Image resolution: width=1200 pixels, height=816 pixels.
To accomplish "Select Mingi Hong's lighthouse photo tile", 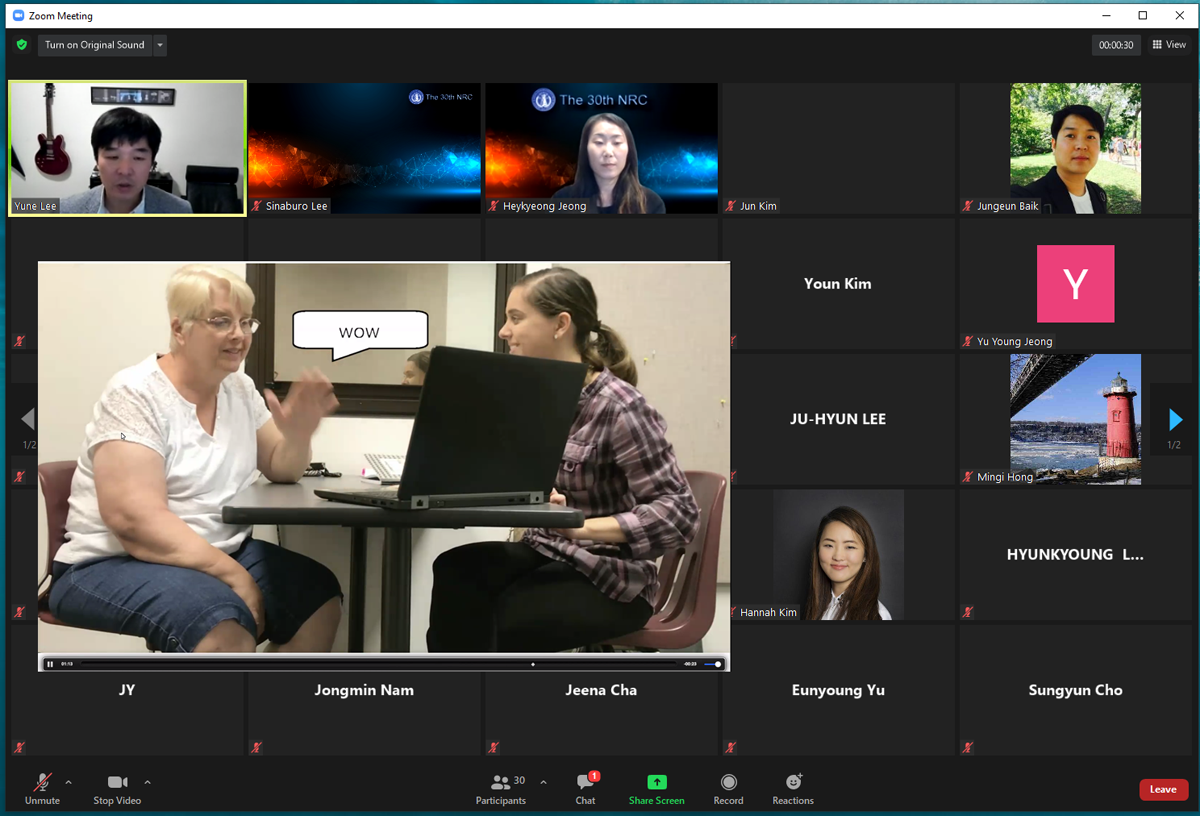I will [1075, 419].
